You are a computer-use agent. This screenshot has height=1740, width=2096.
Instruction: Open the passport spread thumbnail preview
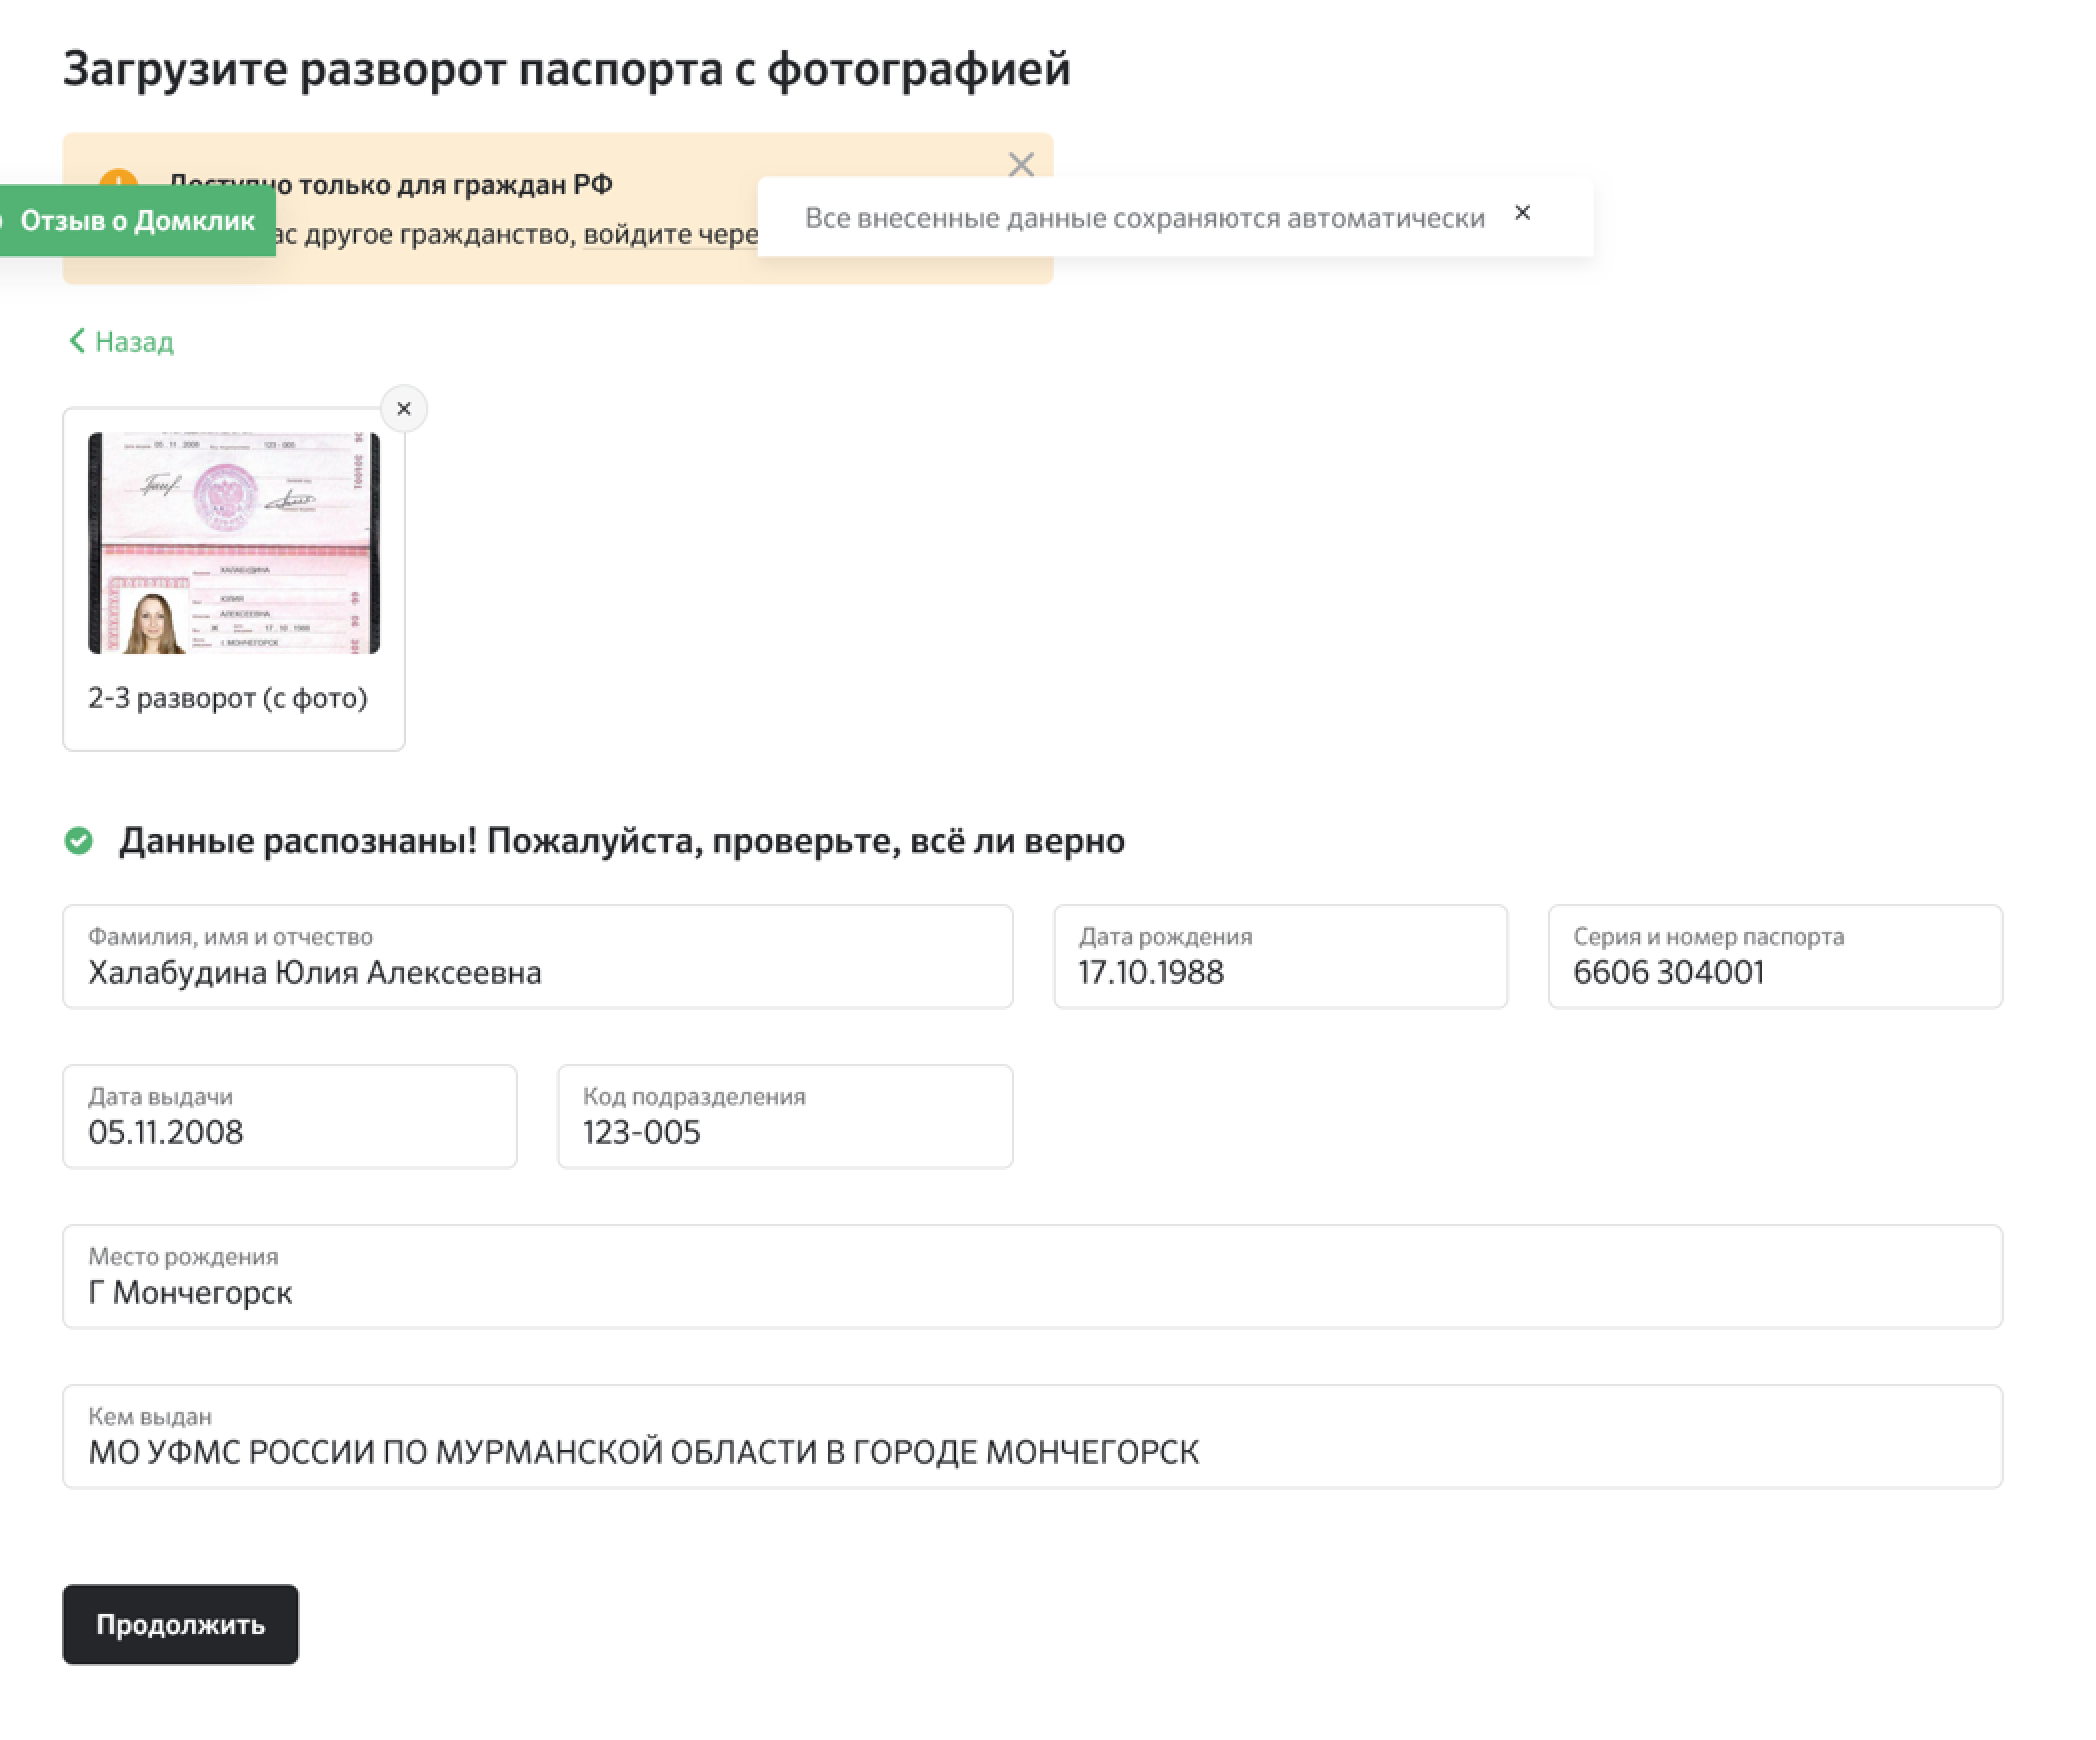pyautogui.click(x=234, y=543)
